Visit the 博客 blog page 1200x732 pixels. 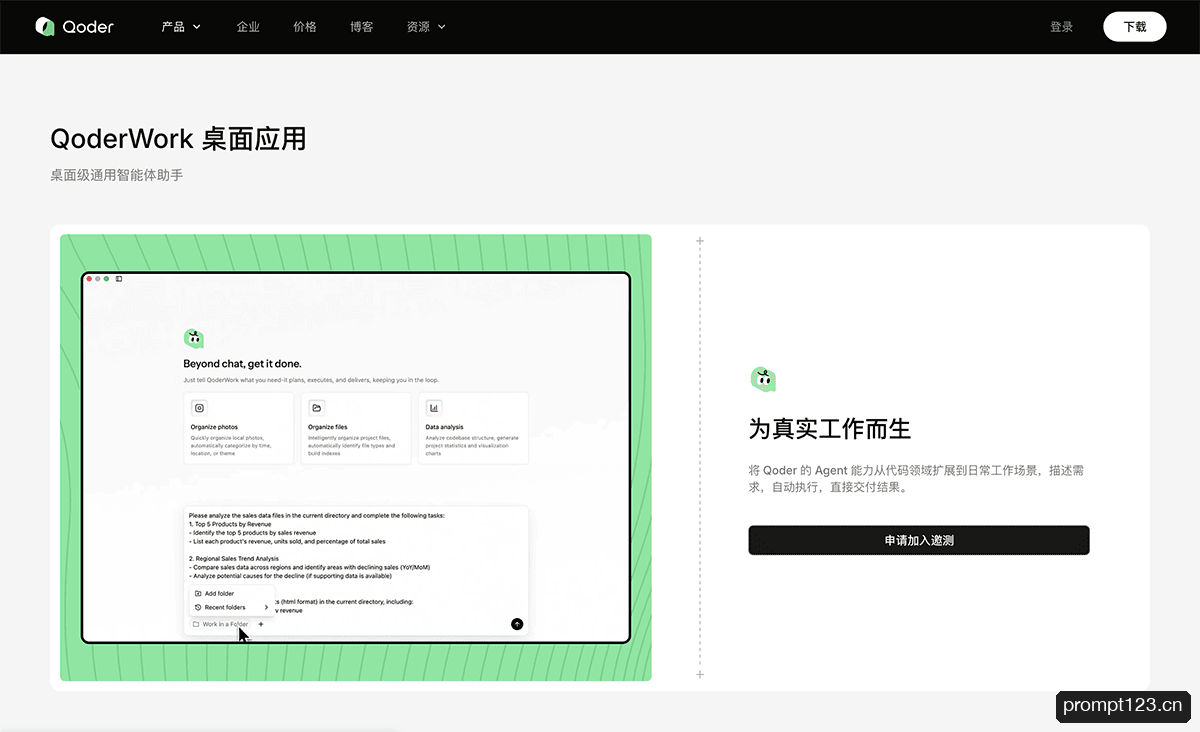(362, 27)
